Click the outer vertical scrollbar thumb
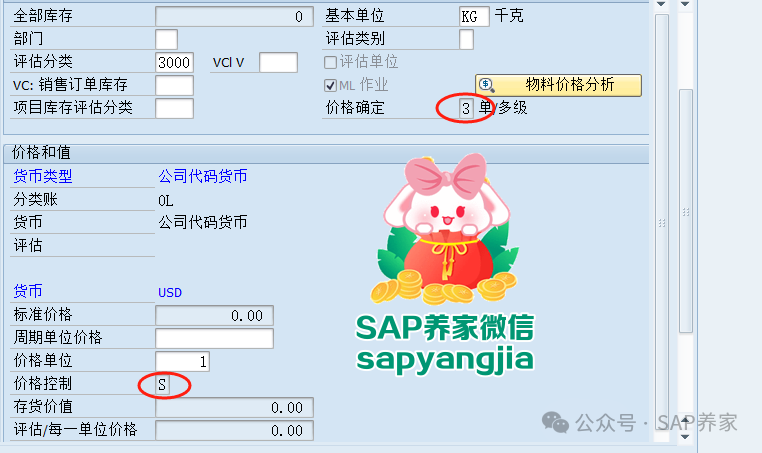Image resolution: width=762 pixels, height=453 pixels. coord(686,211)
